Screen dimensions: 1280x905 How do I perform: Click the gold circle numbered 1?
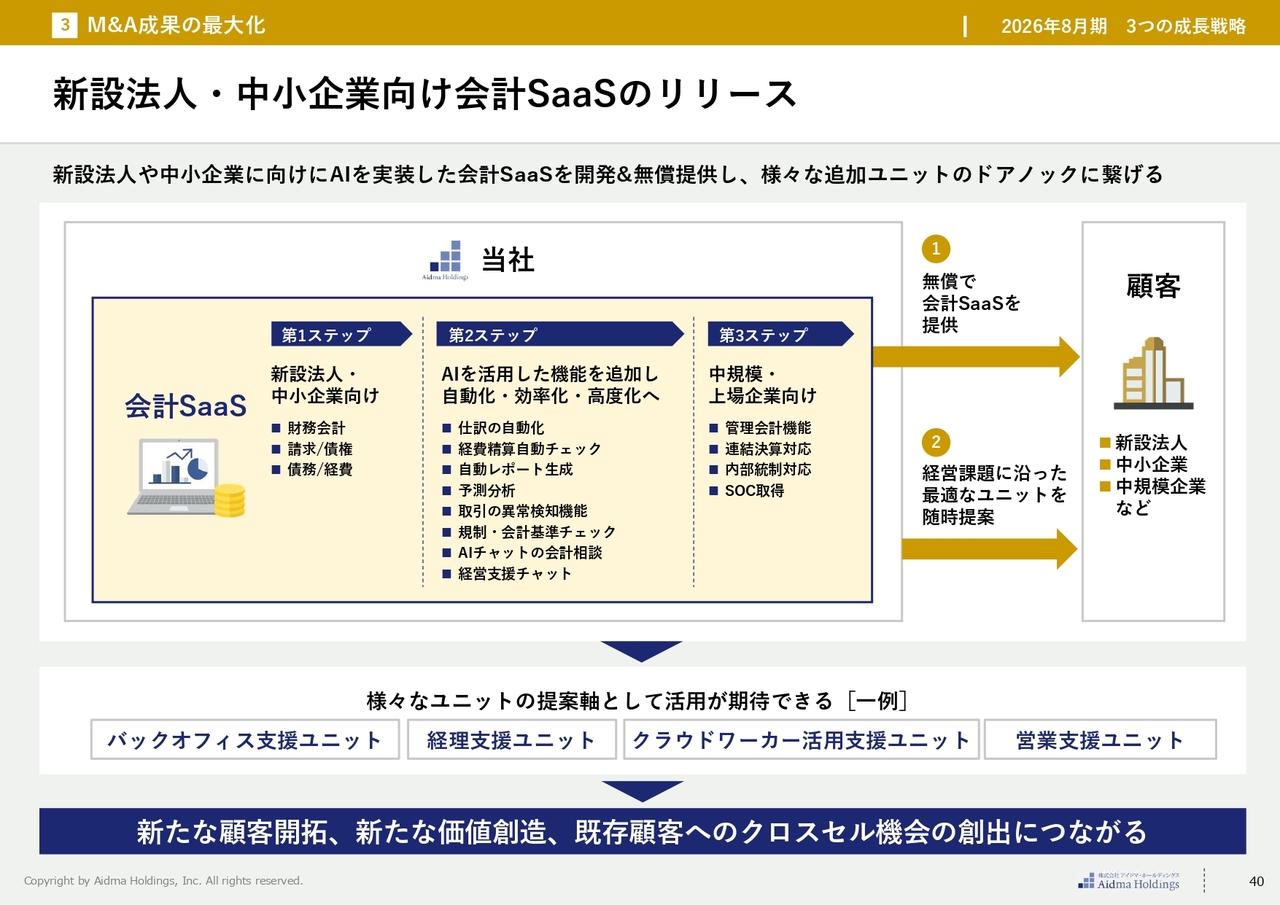click(936, 248)
